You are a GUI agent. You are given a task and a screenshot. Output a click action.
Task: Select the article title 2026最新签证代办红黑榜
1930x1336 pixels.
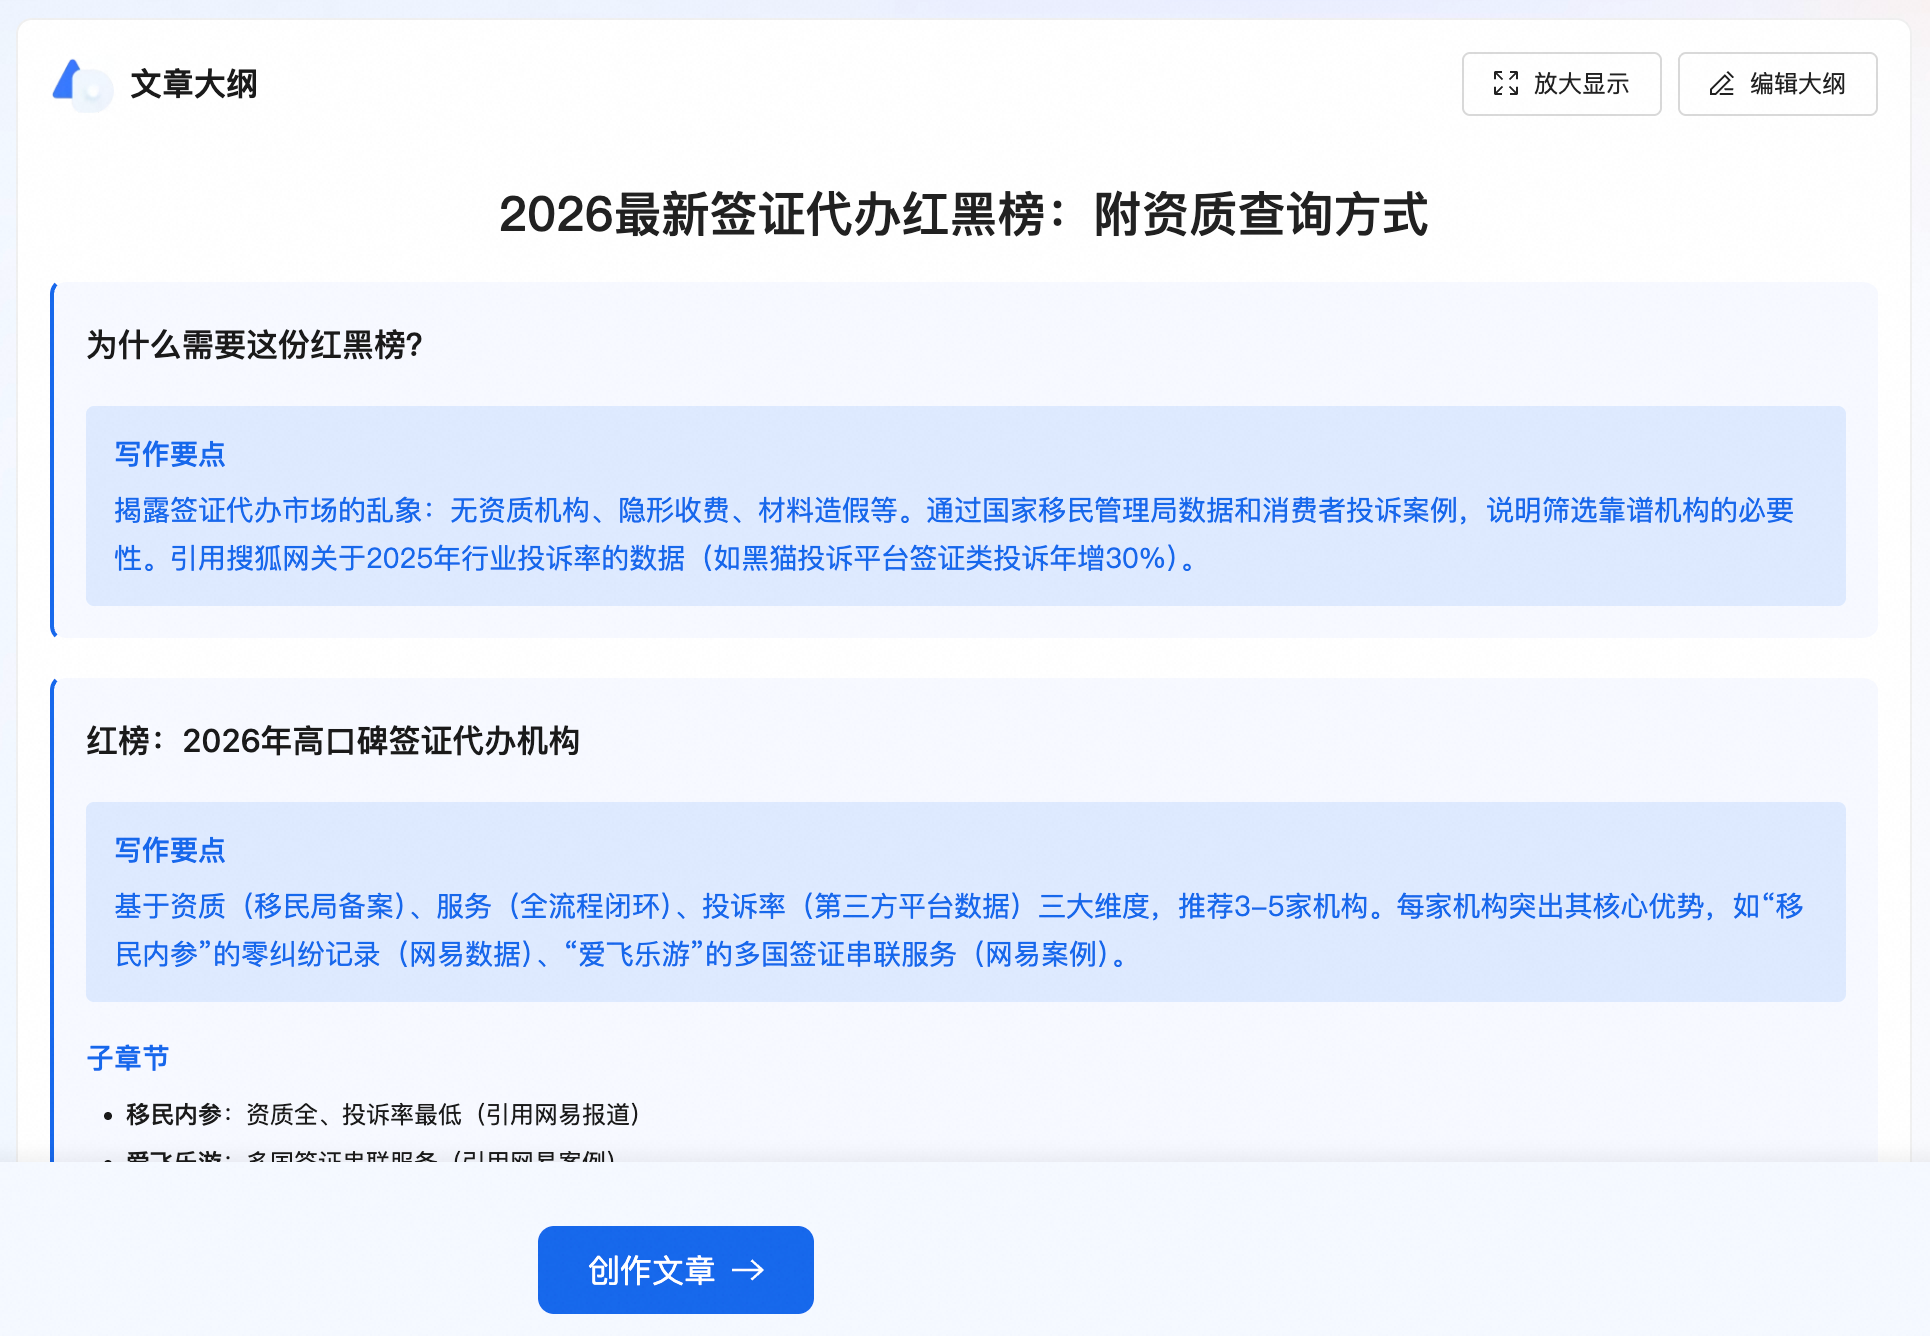pos(963,215)
